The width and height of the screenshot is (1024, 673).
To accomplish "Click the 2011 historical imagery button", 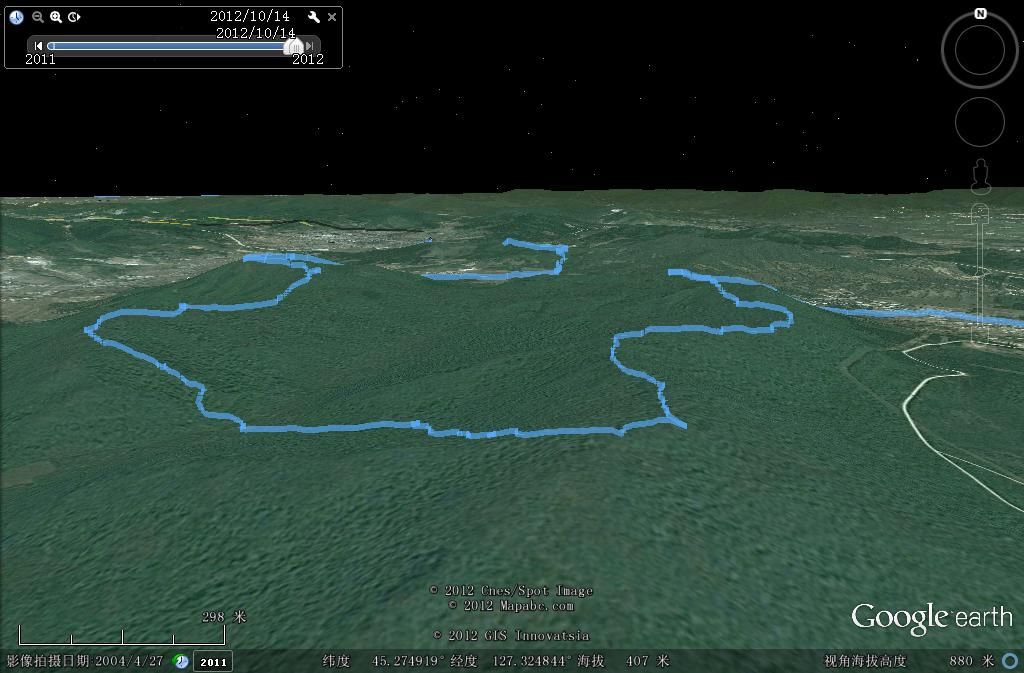I will tap(212, 661).
